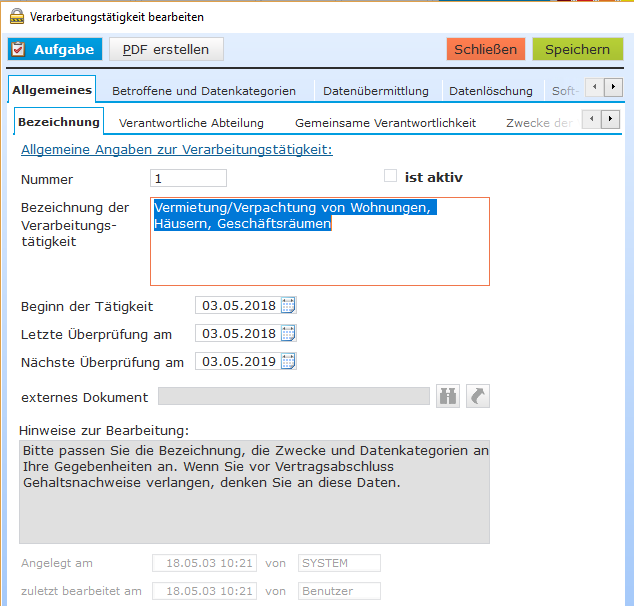The width and height of the screenshot is (635, 606).
Task: Open Verantwortliche Abteilung sub-tab
Action: point(191,123)
